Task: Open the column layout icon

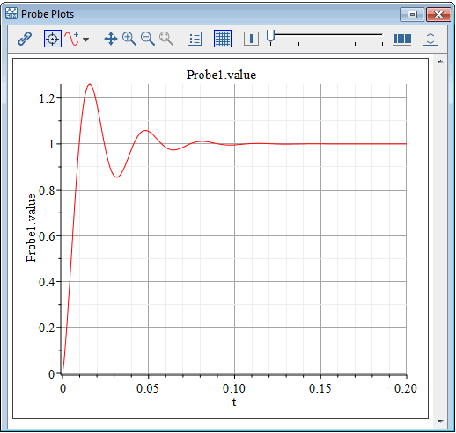Action: click(x=402, y=39)
